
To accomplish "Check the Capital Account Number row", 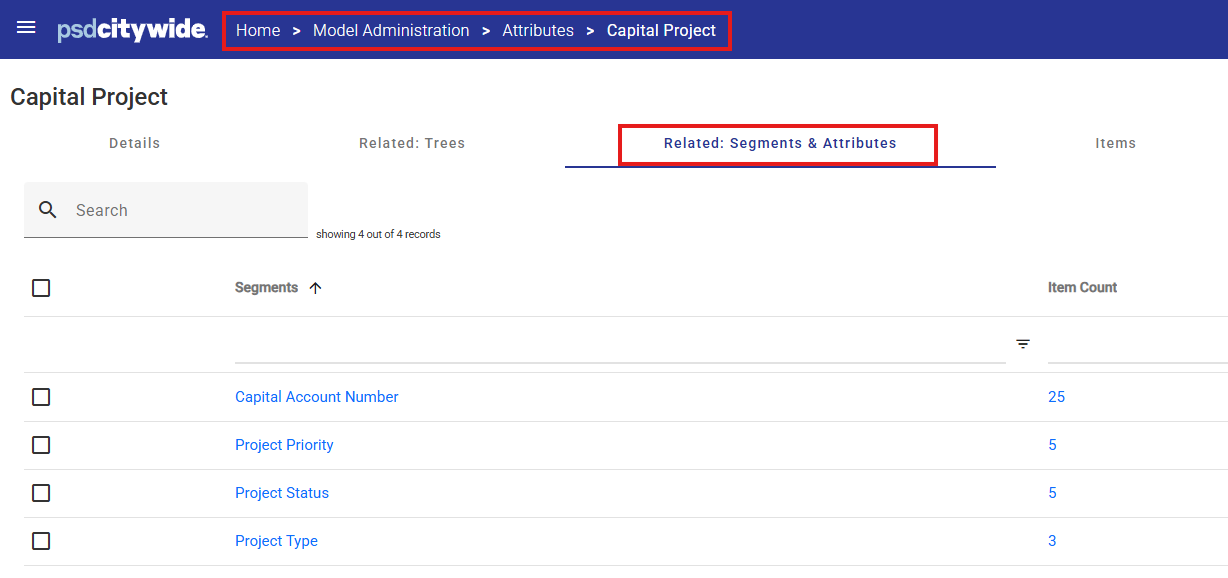I will click(41, 397).
